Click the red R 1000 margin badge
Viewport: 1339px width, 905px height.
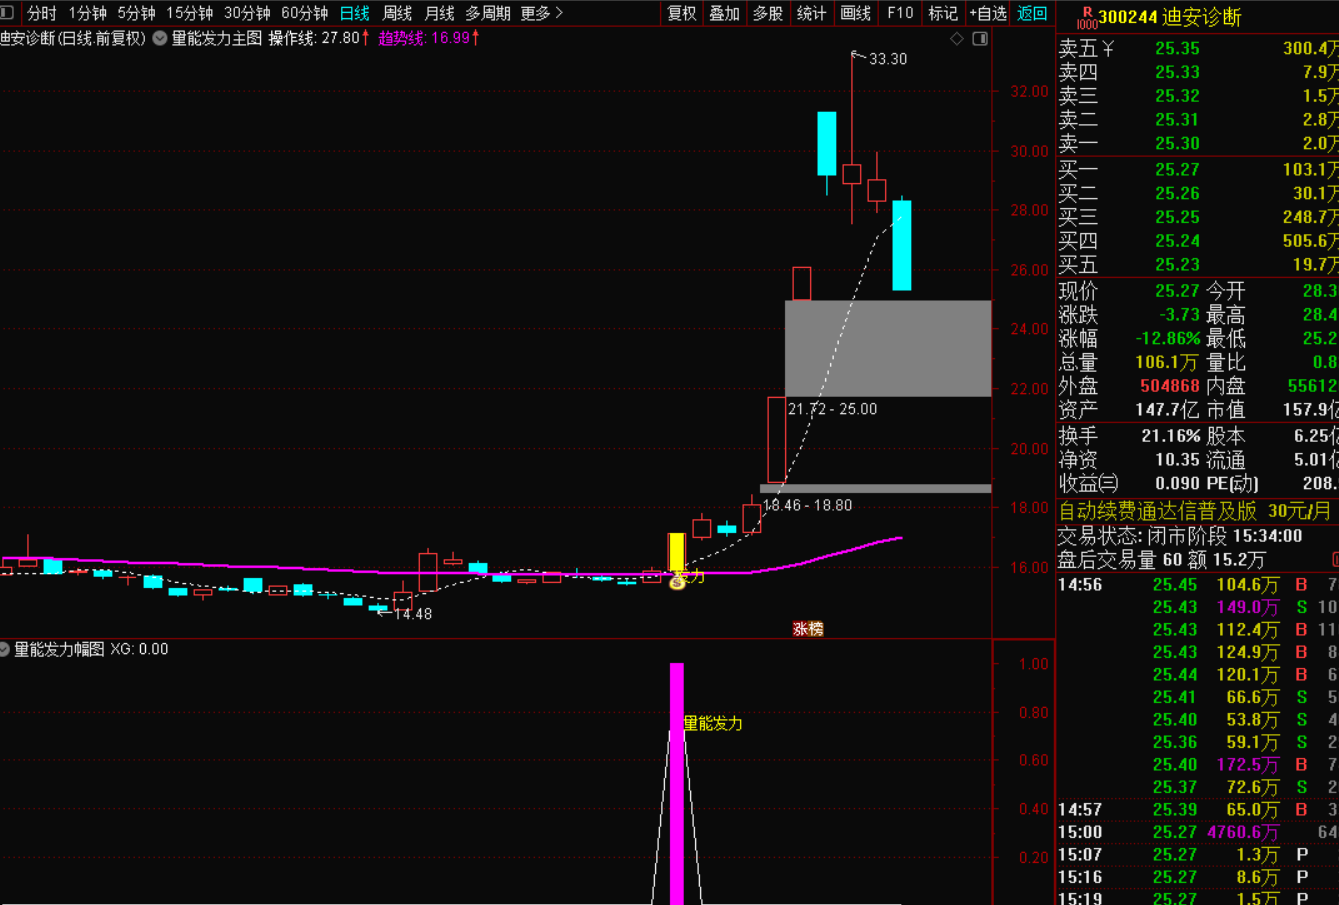1086,18
